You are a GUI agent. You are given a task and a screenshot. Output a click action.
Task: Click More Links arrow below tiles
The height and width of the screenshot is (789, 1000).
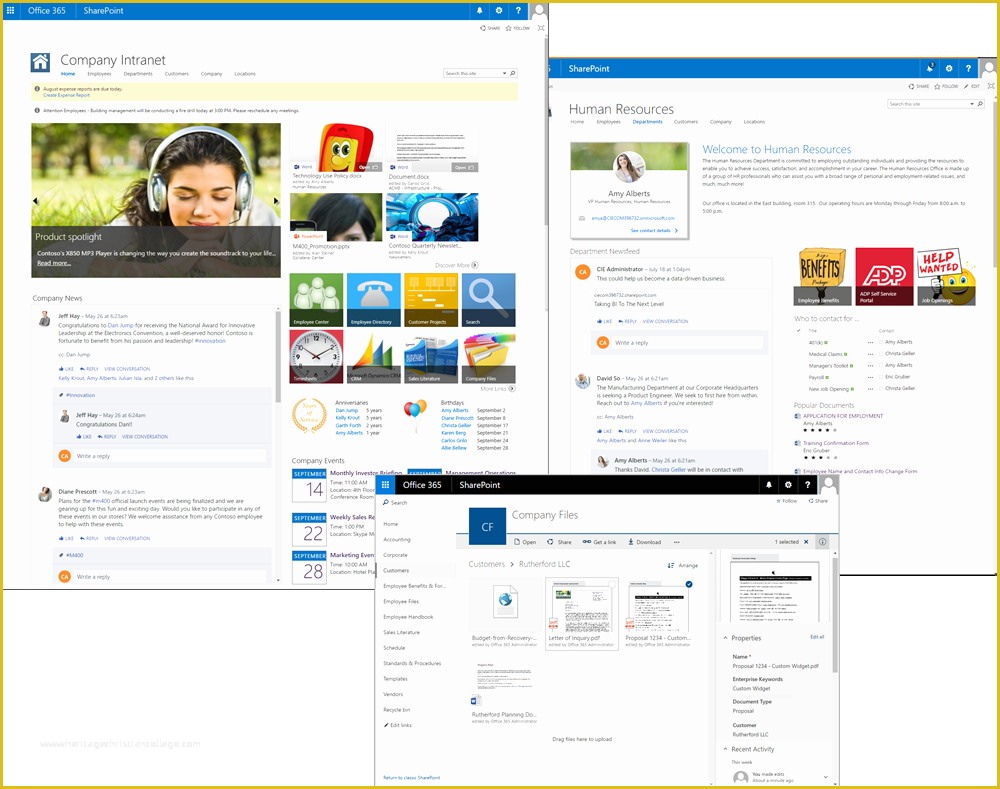(512, 388)
